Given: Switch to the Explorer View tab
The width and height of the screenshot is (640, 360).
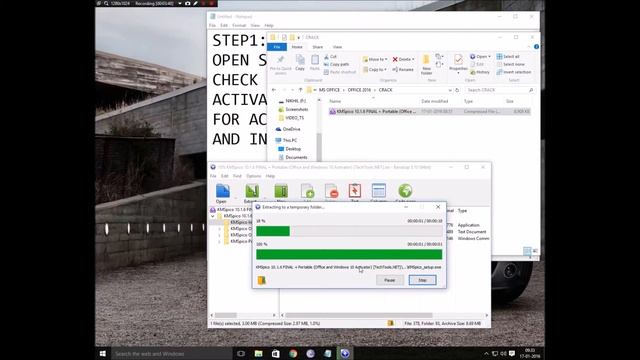Looking at the screenshot, I should 337,47.
